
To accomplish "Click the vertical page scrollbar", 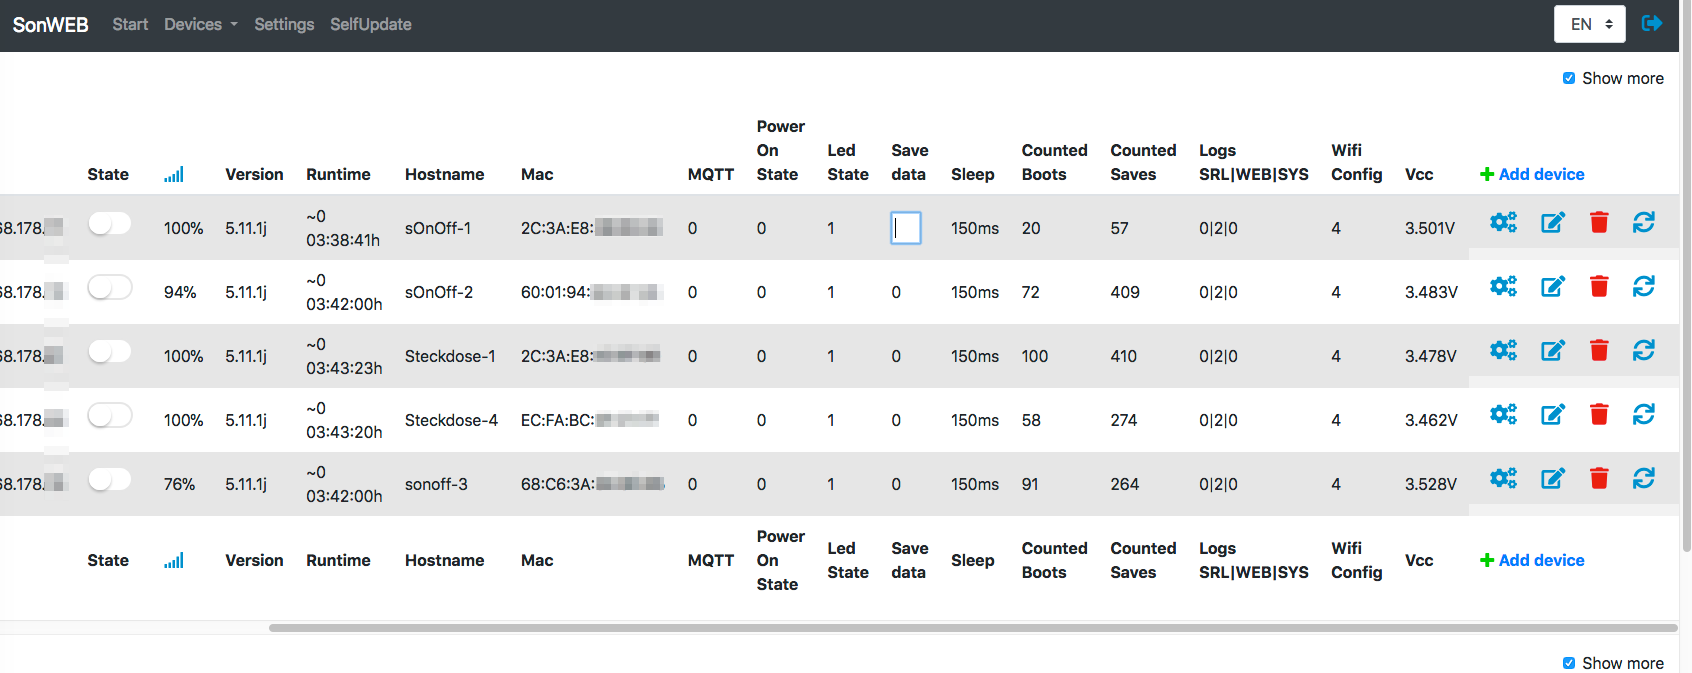I will coord(1686,276).
